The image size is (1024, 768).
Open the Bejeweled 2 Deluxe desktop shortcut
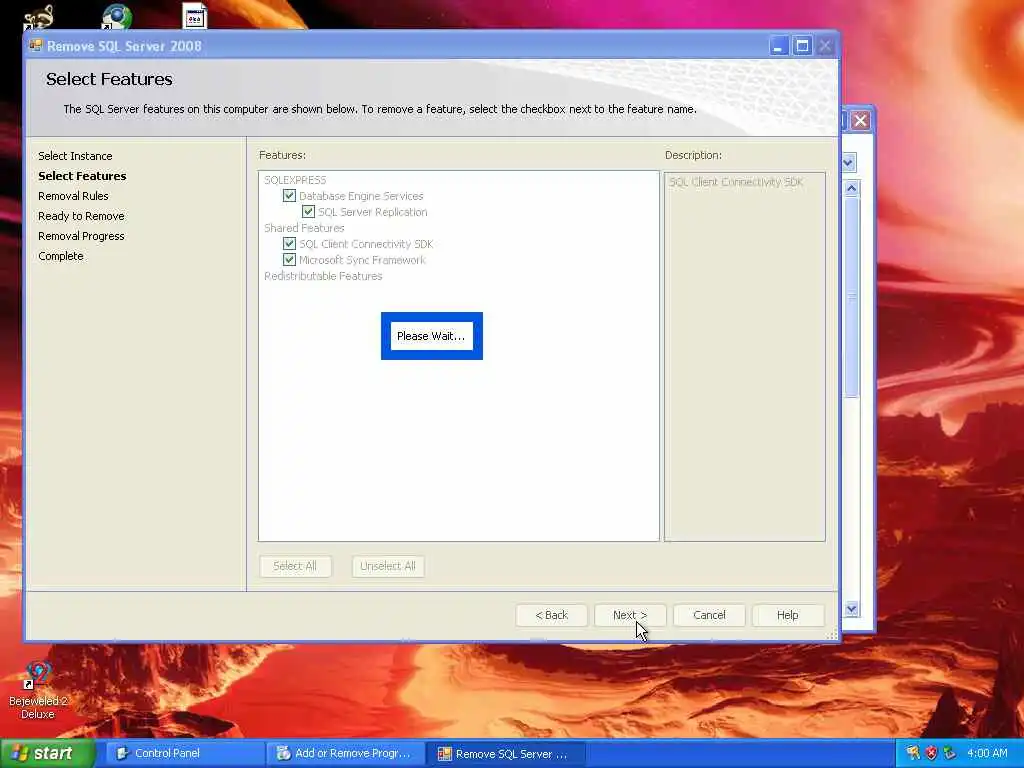38,690
